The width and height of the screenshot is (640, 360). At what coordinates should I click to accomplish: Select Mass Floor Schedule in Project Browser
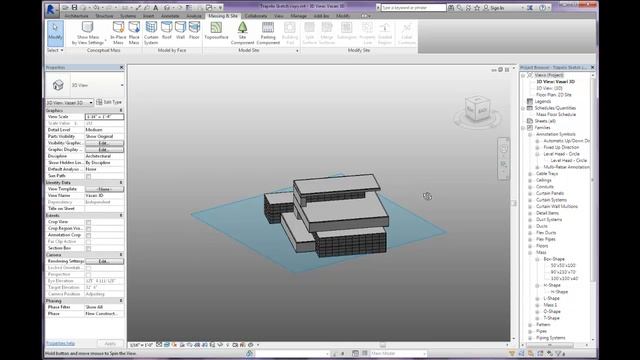(556, 114)
